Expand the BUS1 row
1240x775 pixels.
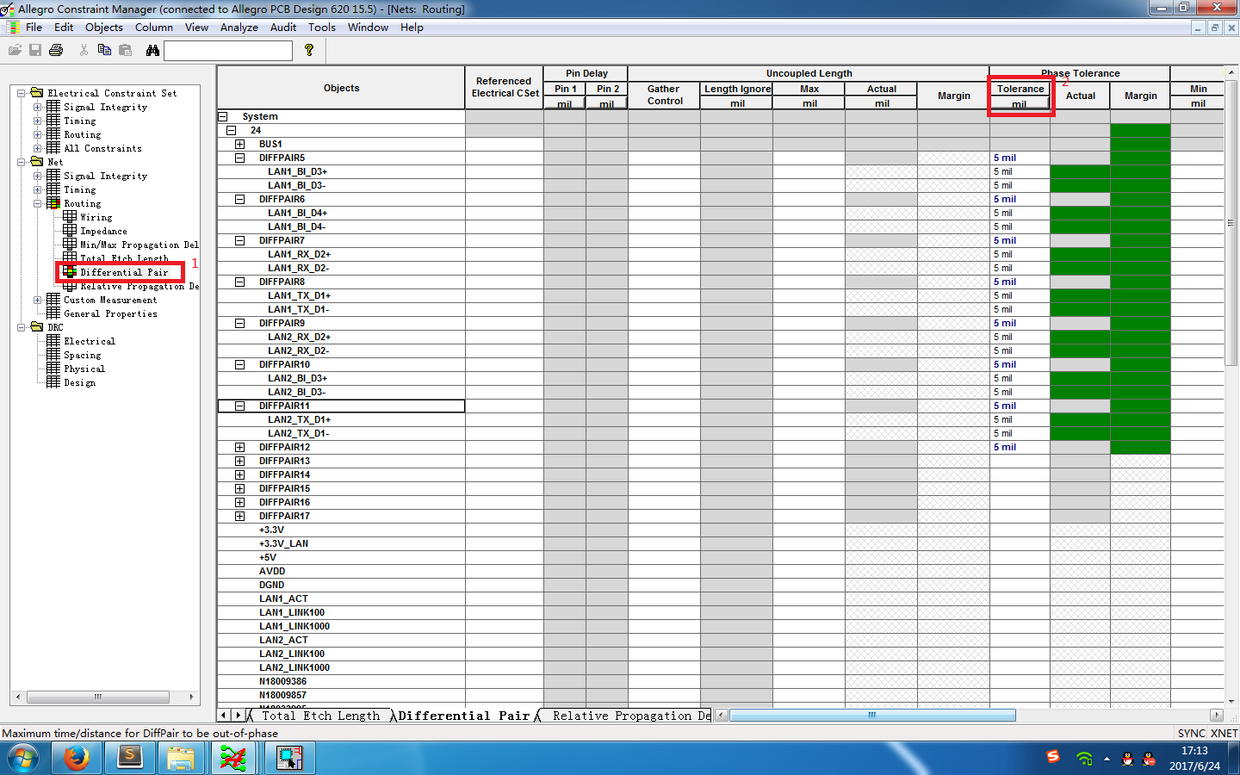(240, 144)
